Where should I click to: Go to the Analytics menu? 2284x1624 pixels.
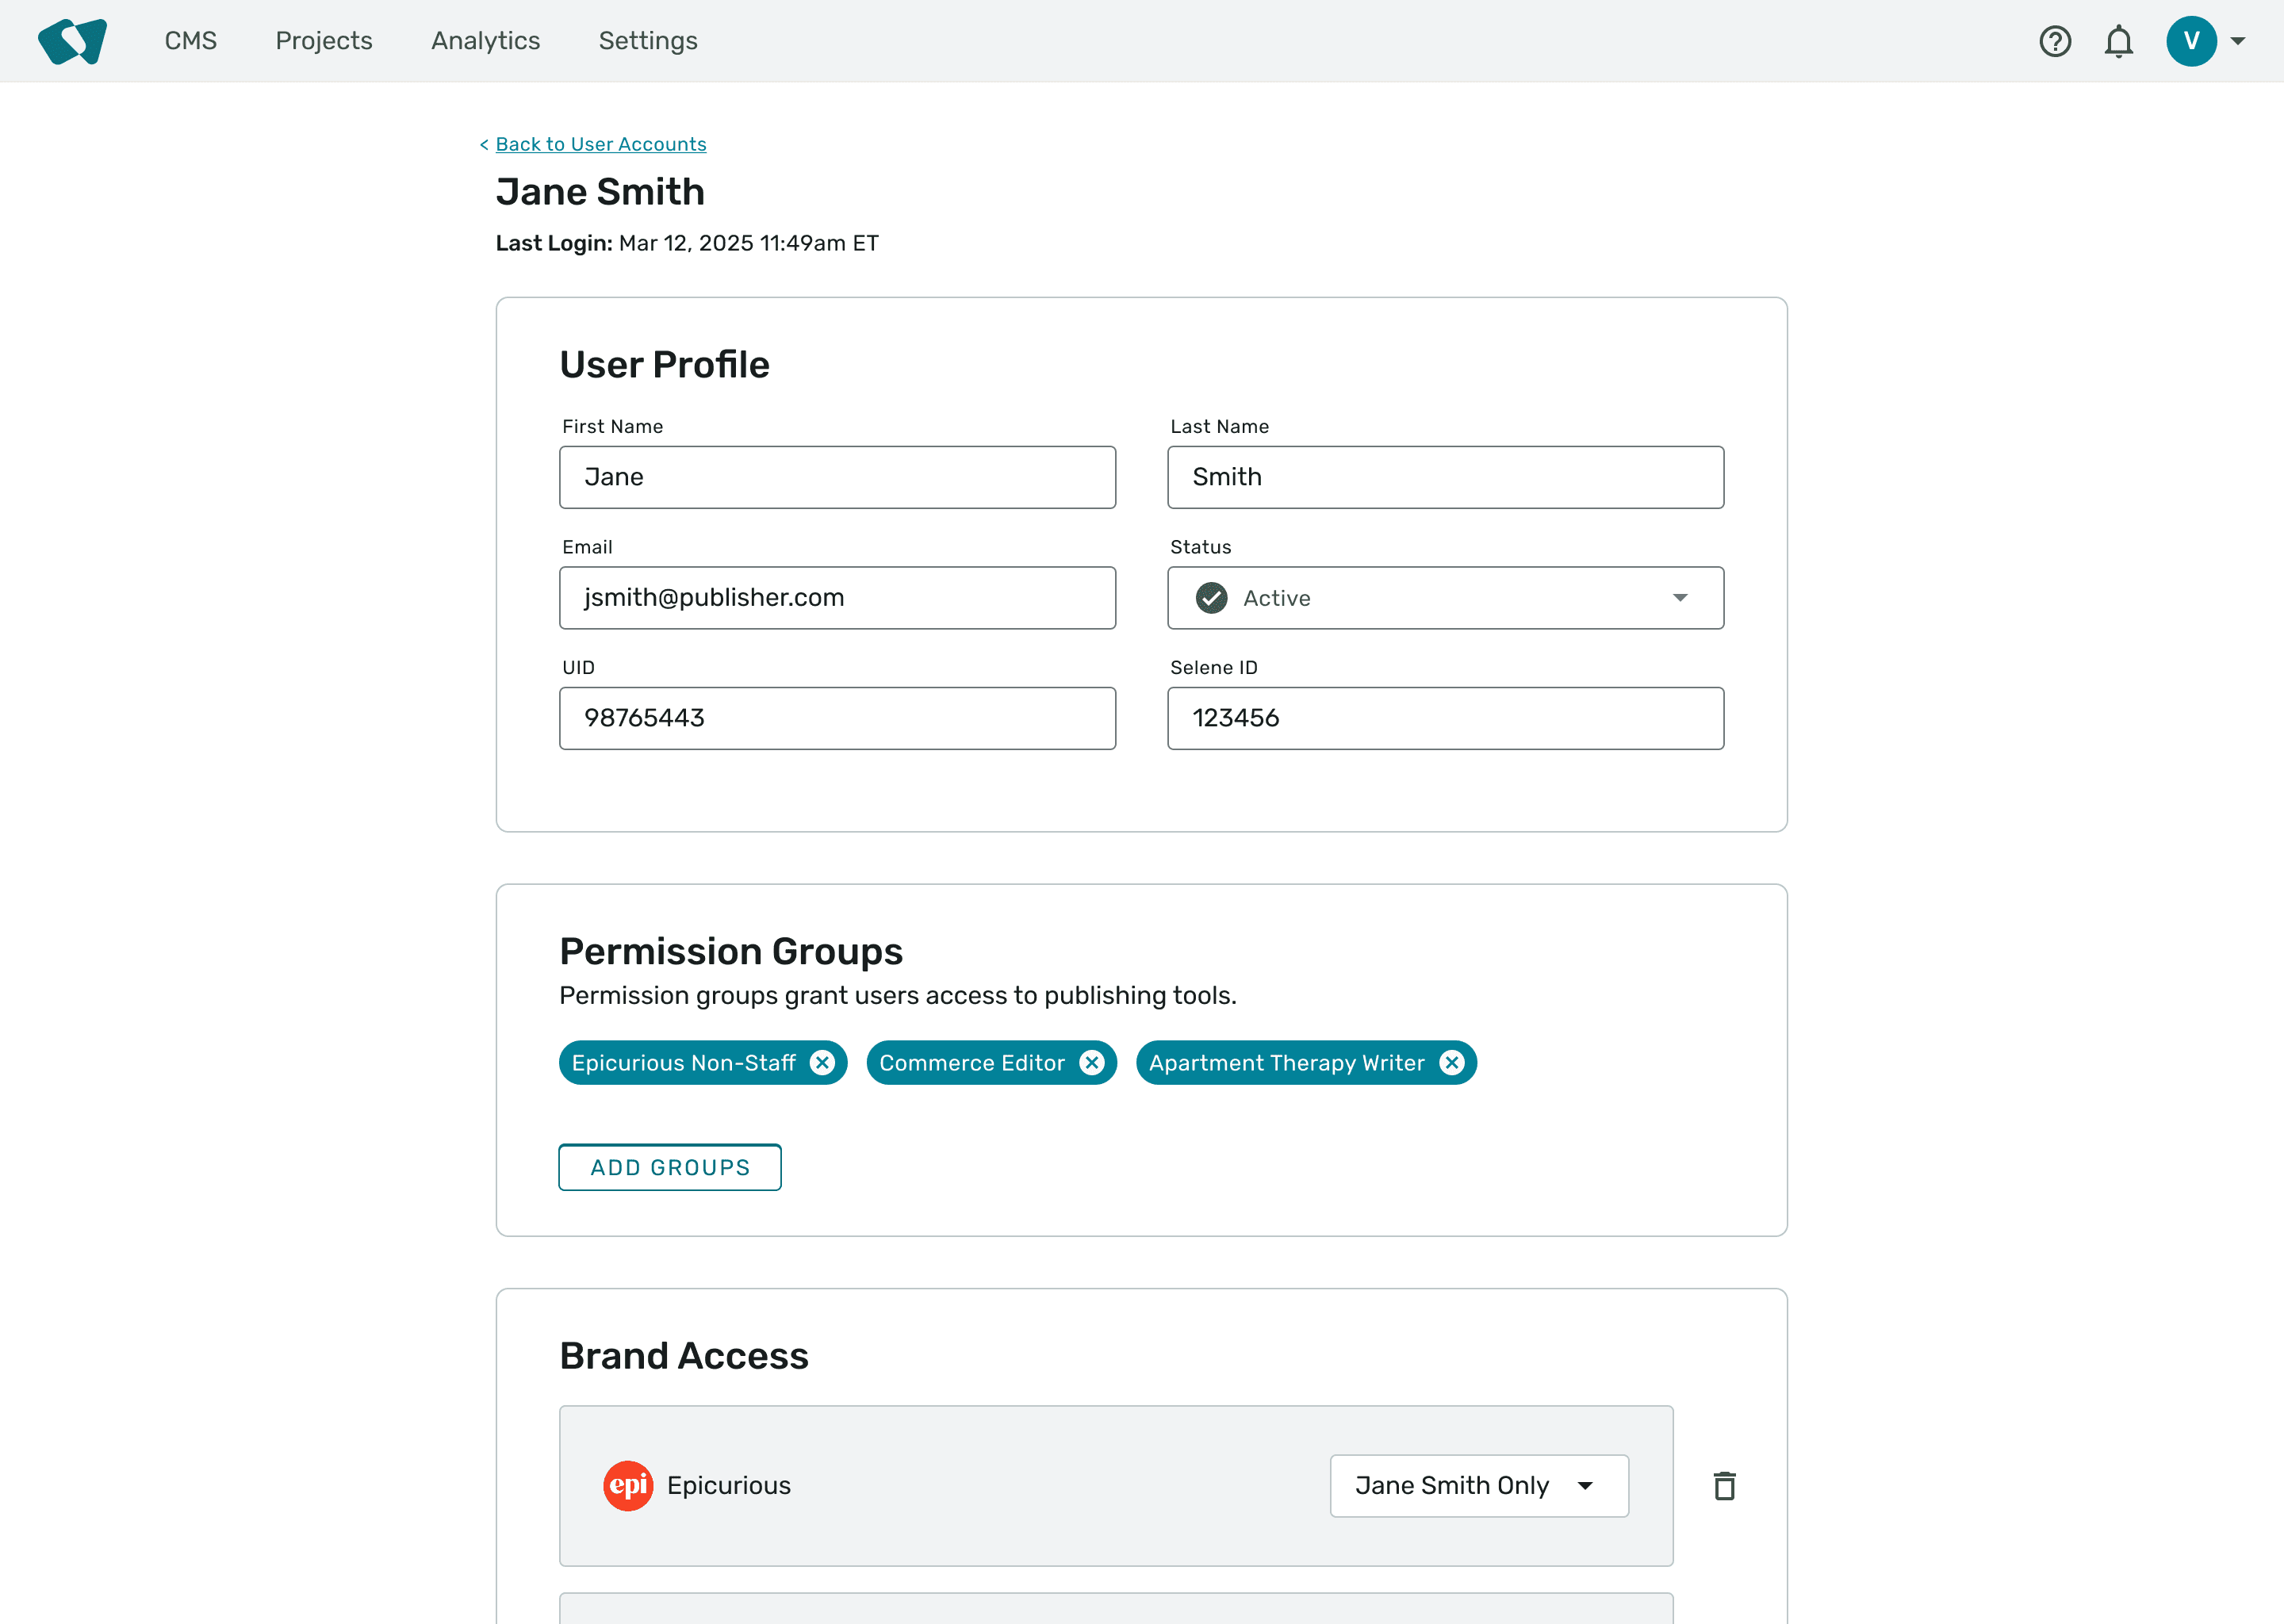coord(485,41)
